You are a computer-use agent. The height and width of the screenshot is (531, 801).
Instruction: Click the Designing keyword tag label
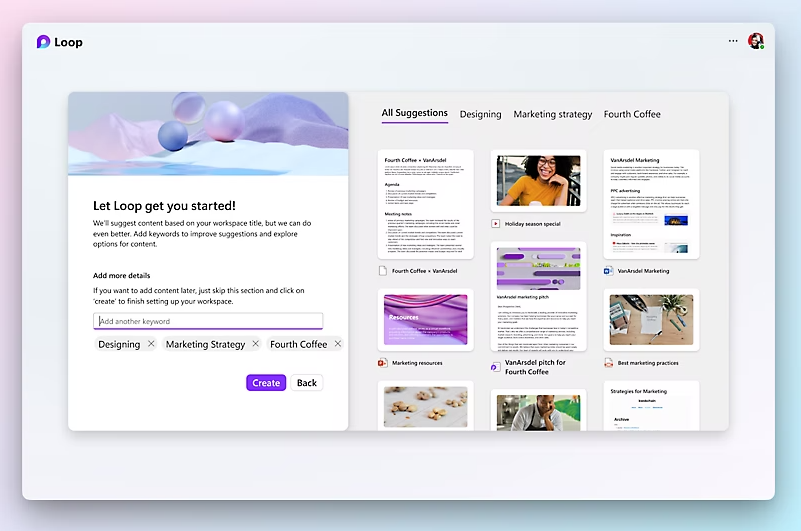click(119, 344)
